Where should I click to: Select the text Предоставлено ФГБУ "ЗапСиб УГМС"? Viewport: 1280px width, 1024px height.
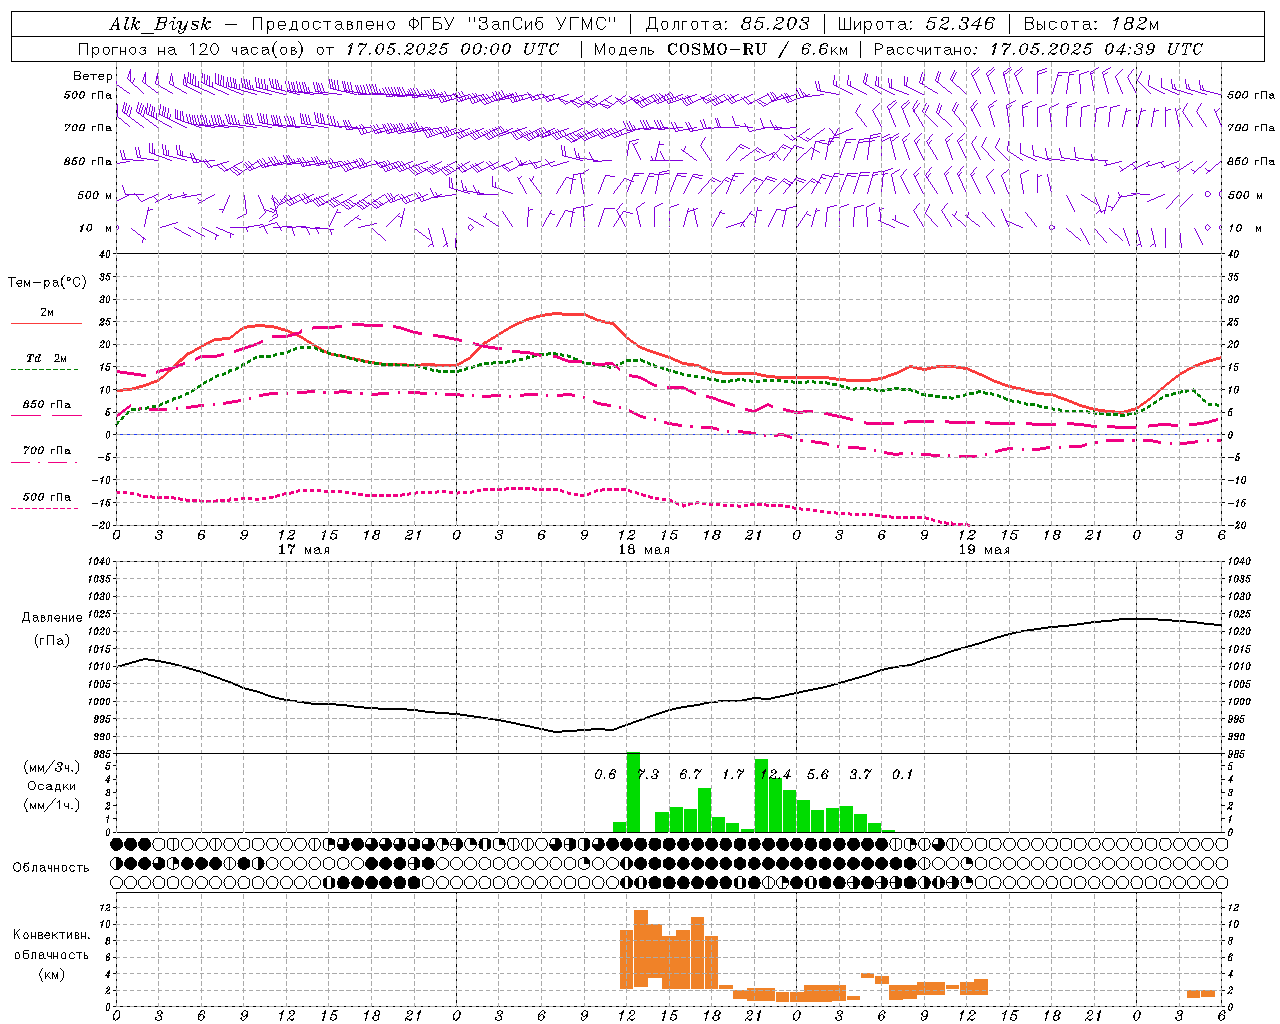click(434, 24)
